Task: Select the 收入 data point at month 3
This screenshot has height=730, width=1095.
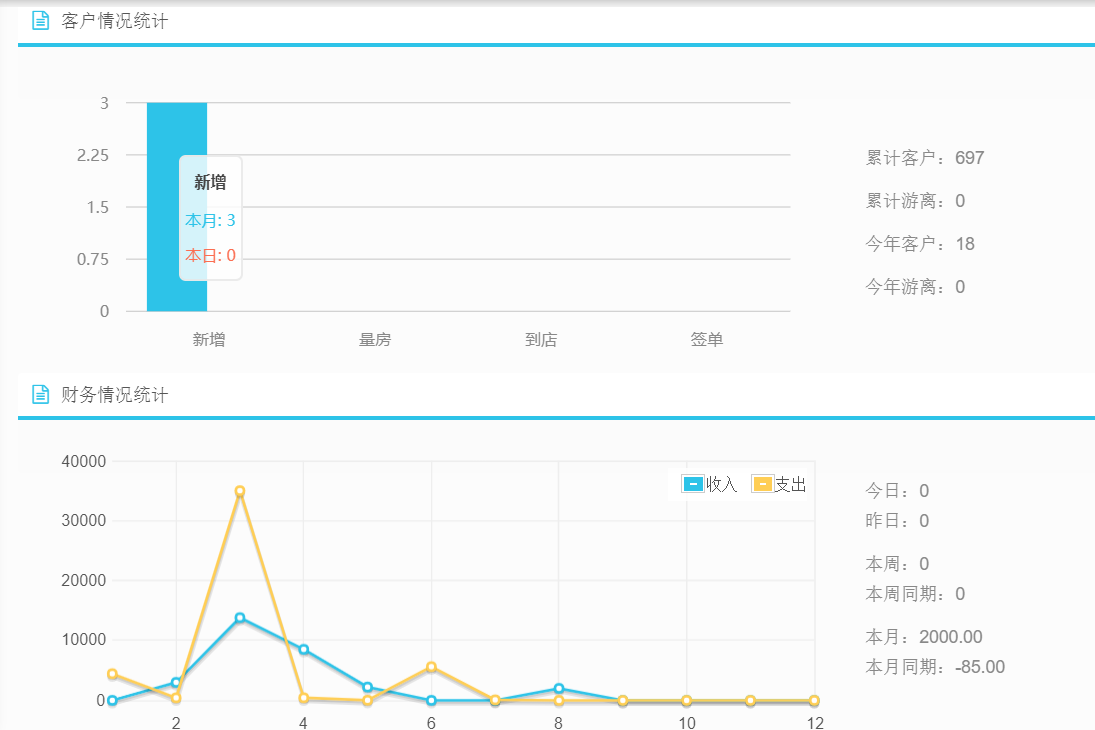Action: [x=240, y=618]
